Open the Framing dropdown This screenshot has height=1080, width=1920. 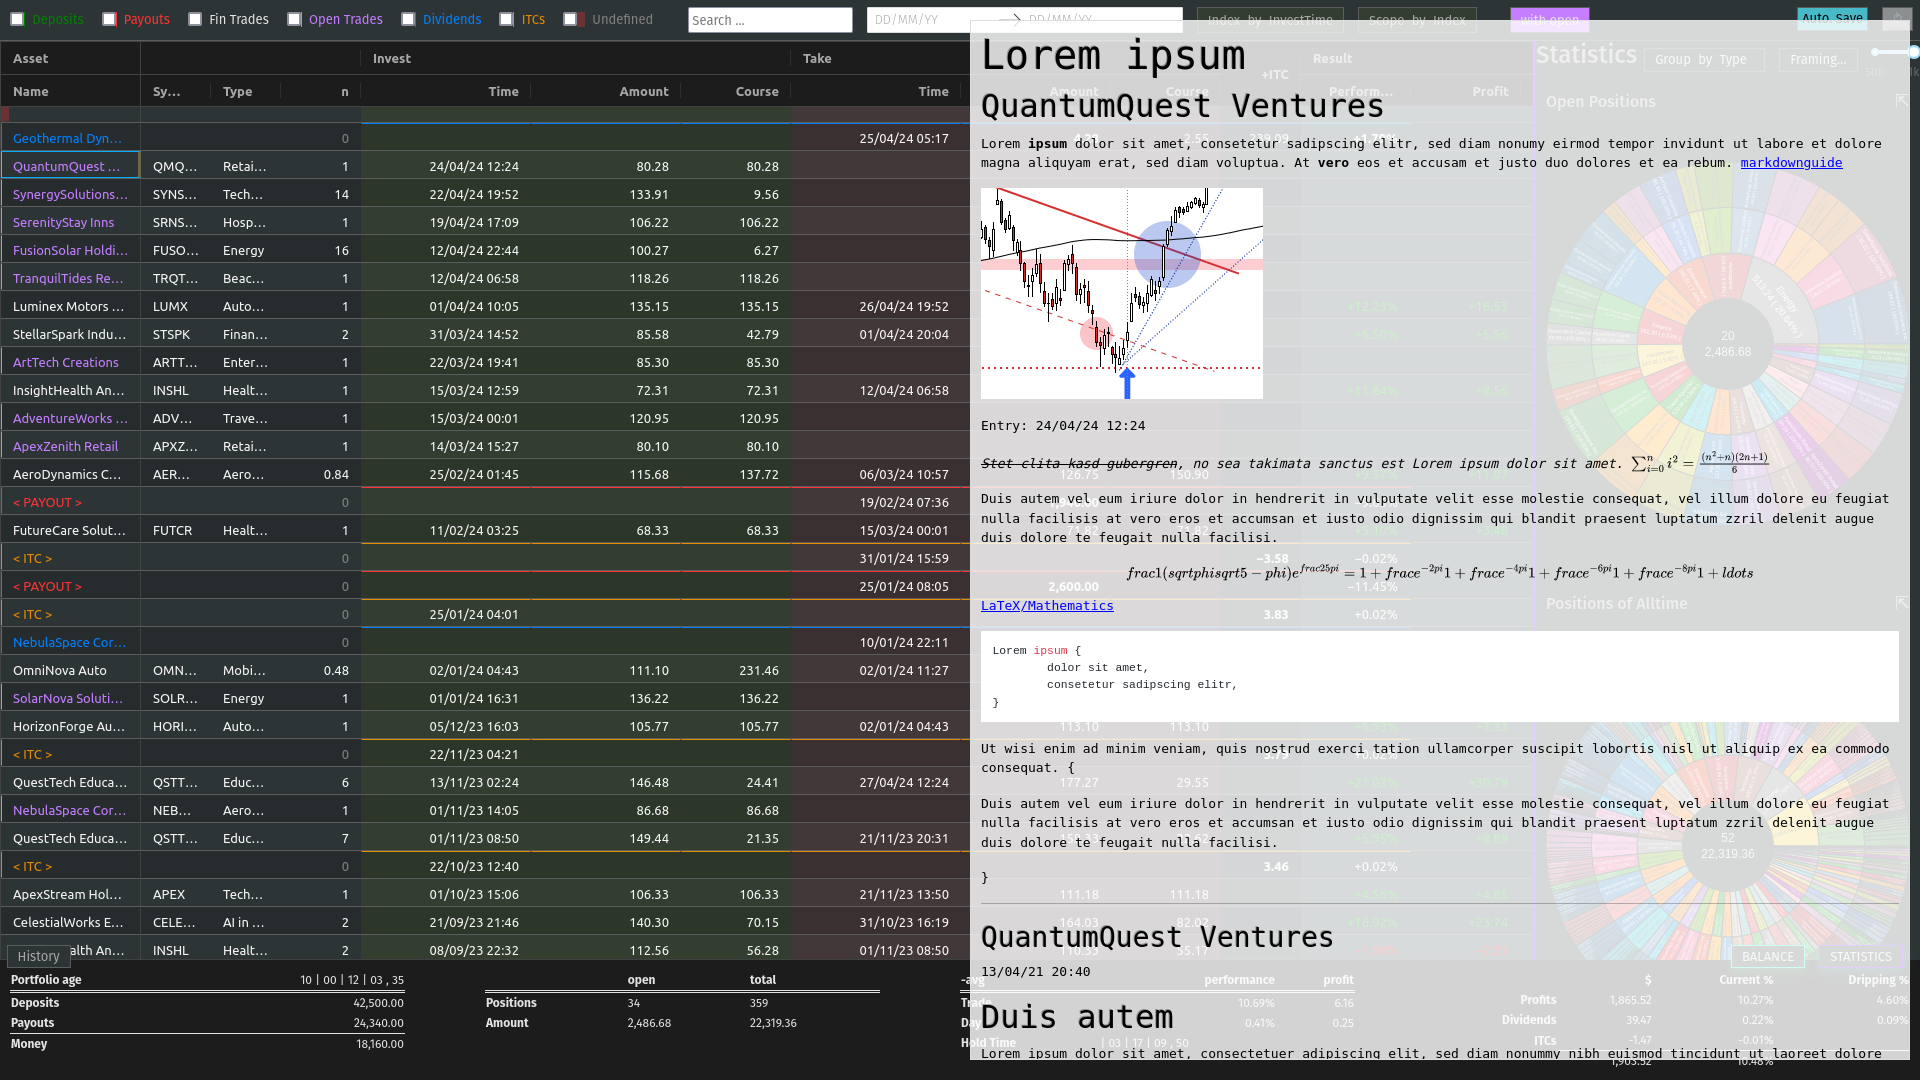(1817, 60)
